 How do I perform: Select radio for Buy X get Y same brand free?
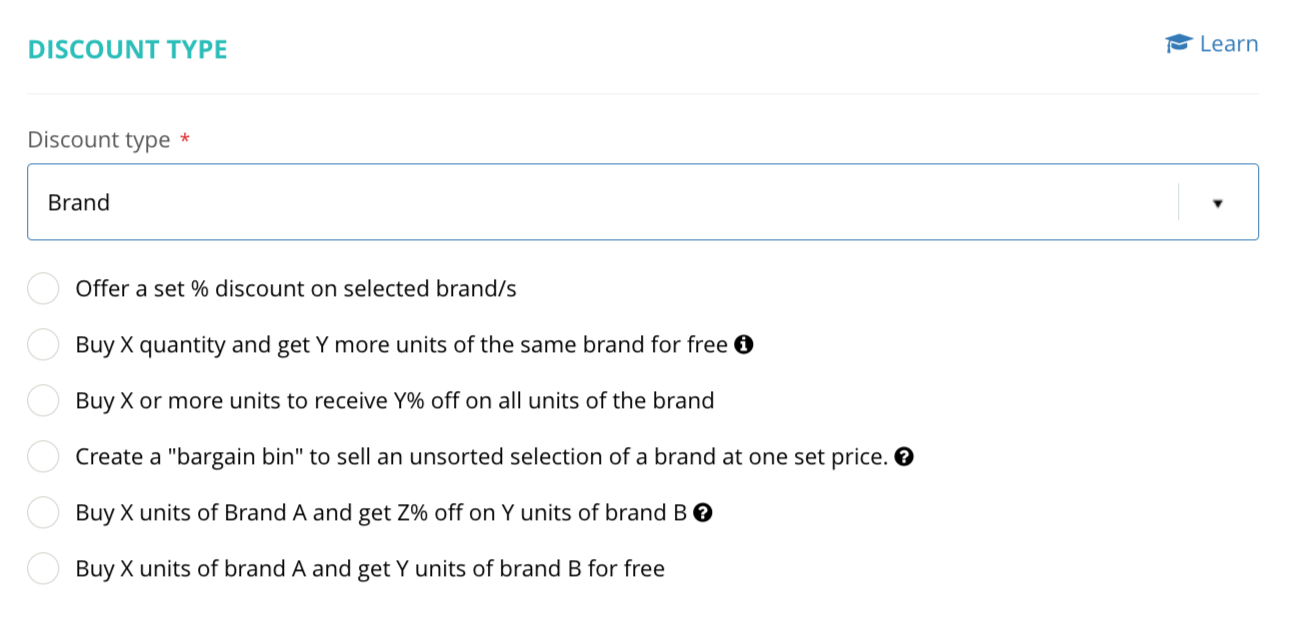click(x=43, y=345)
